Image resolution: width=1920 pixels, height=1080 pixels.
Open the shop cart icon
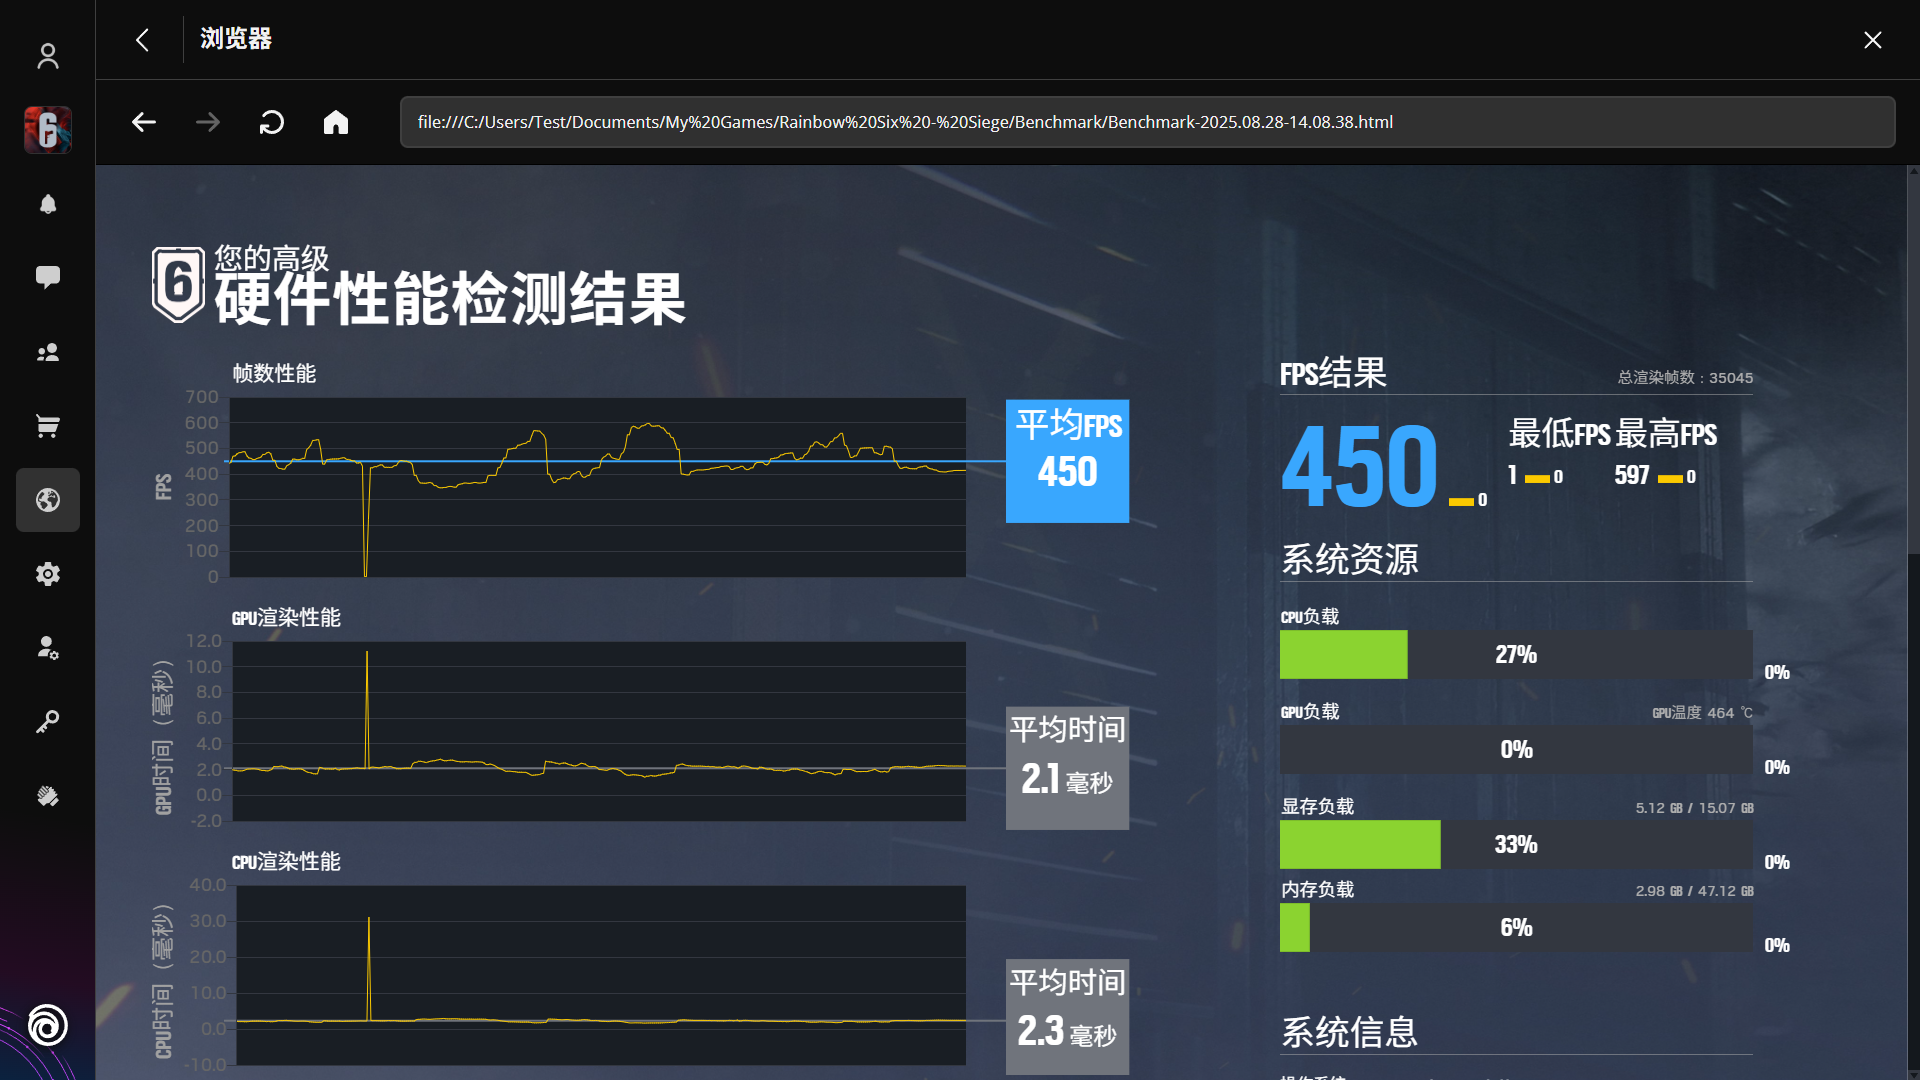pos(48,427)
